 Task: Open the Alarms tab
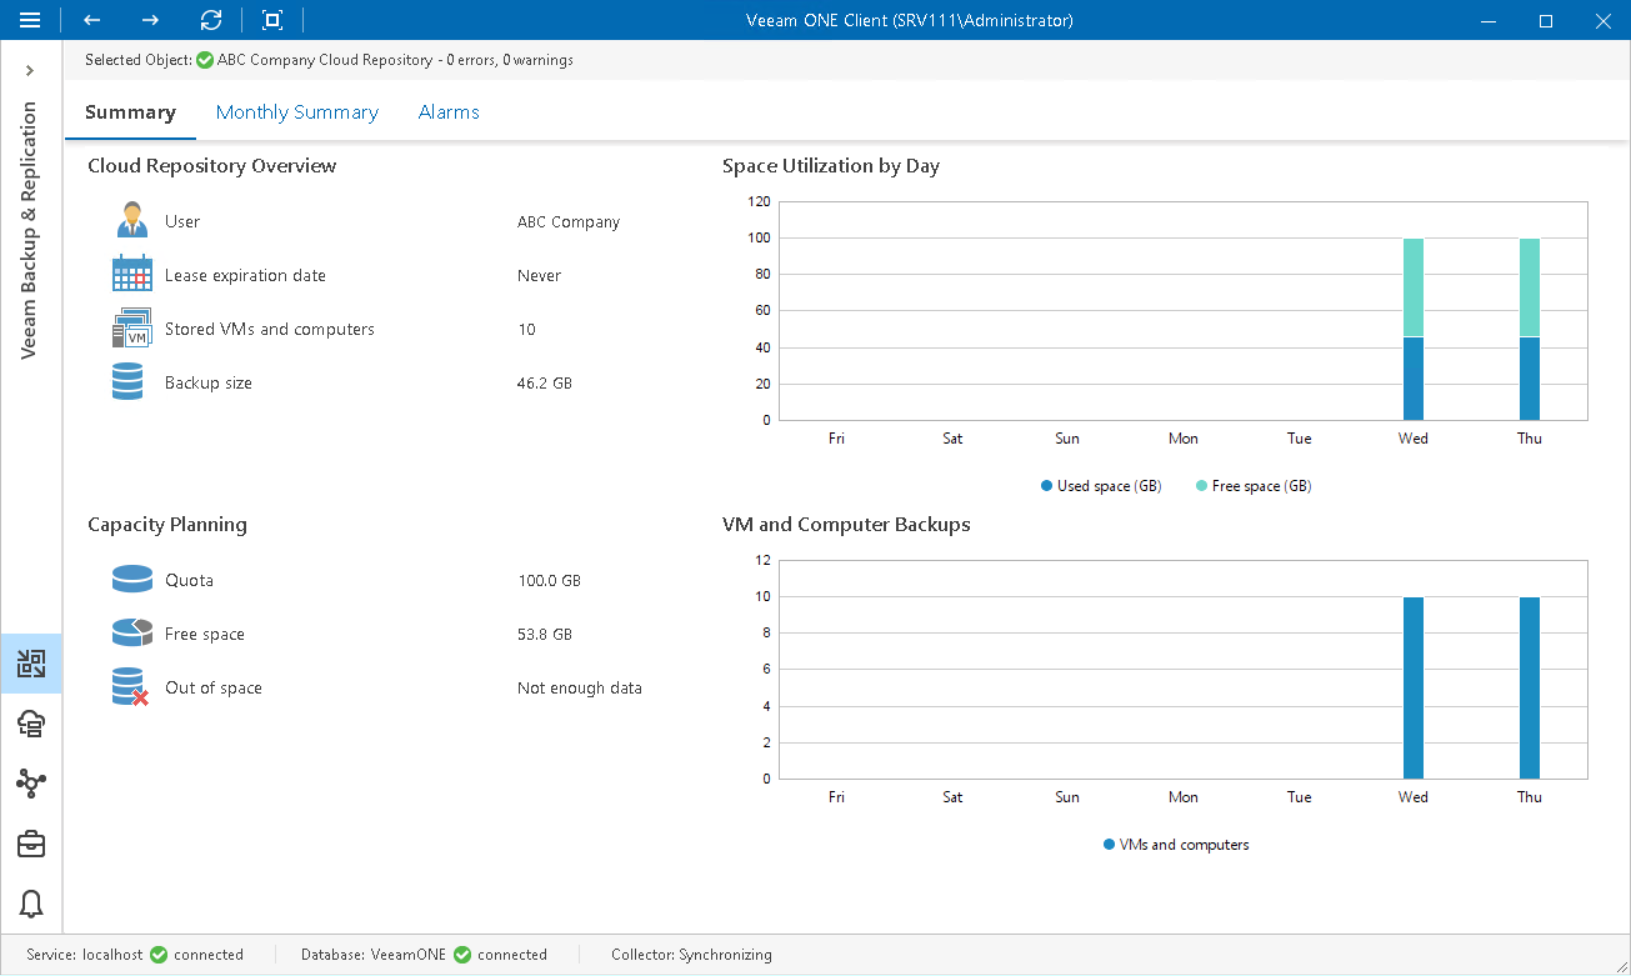pyautogui.click(x=448, y=112)
